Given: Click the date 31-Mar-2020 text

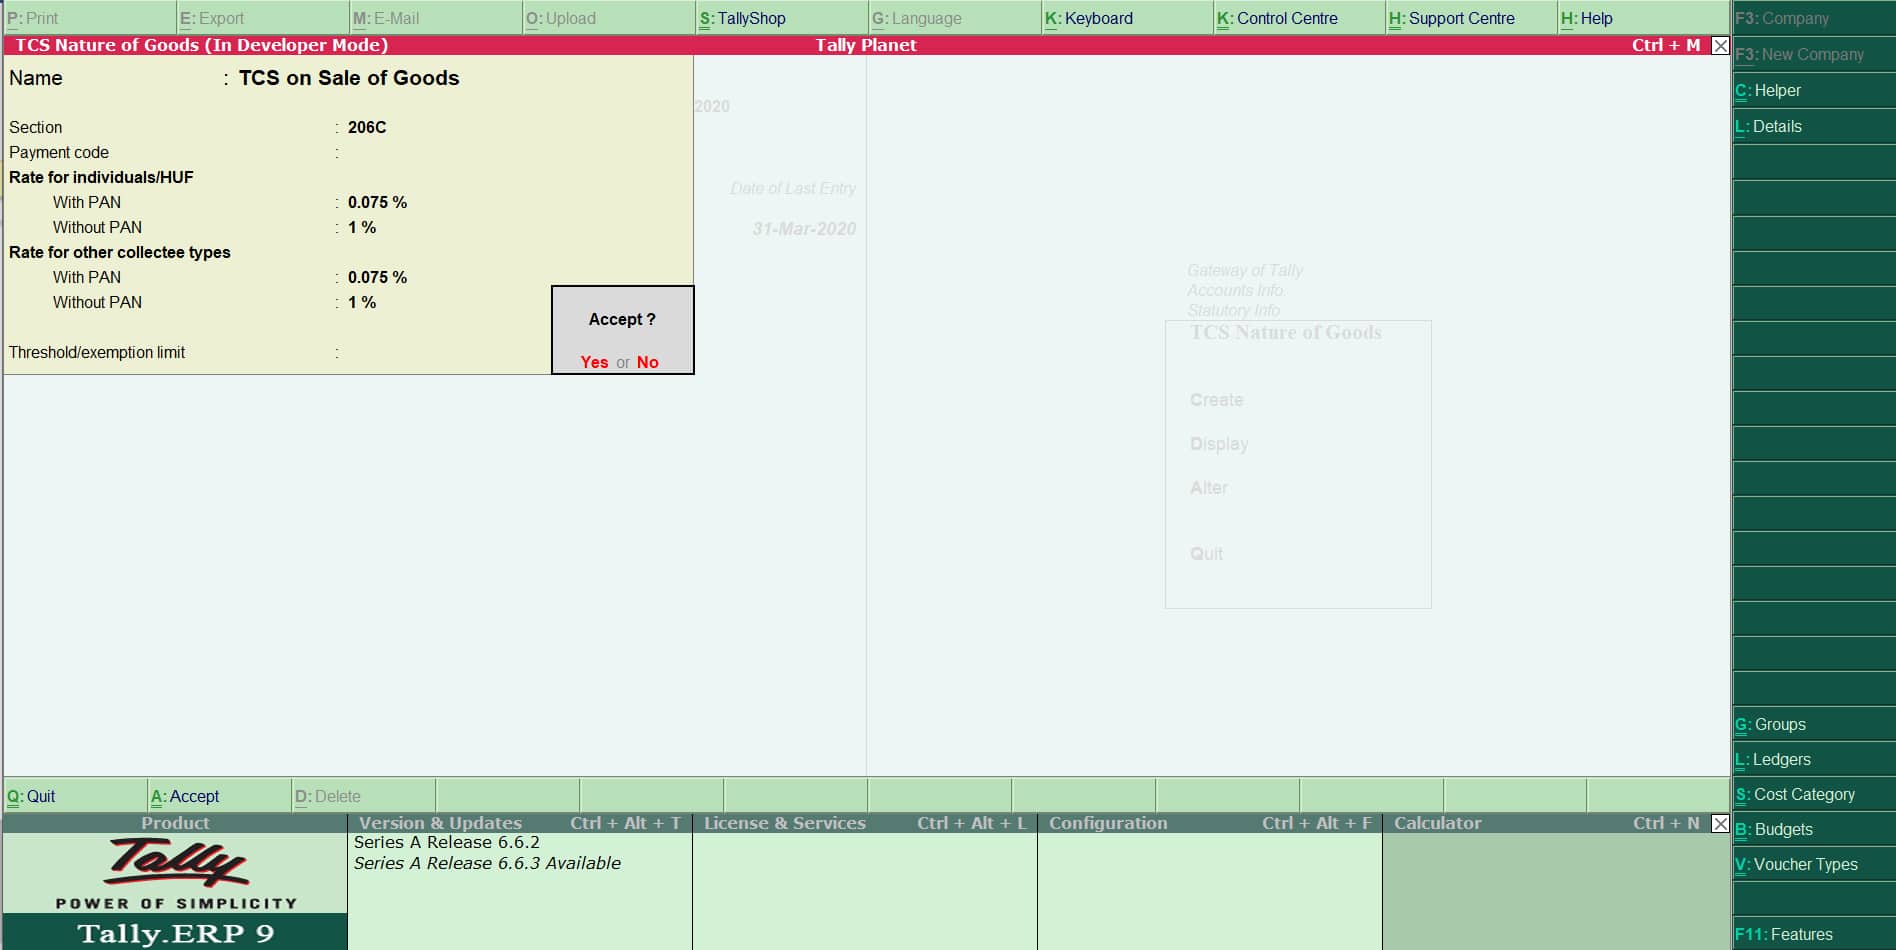Looking at the screenshot, I should coord(804,229).
